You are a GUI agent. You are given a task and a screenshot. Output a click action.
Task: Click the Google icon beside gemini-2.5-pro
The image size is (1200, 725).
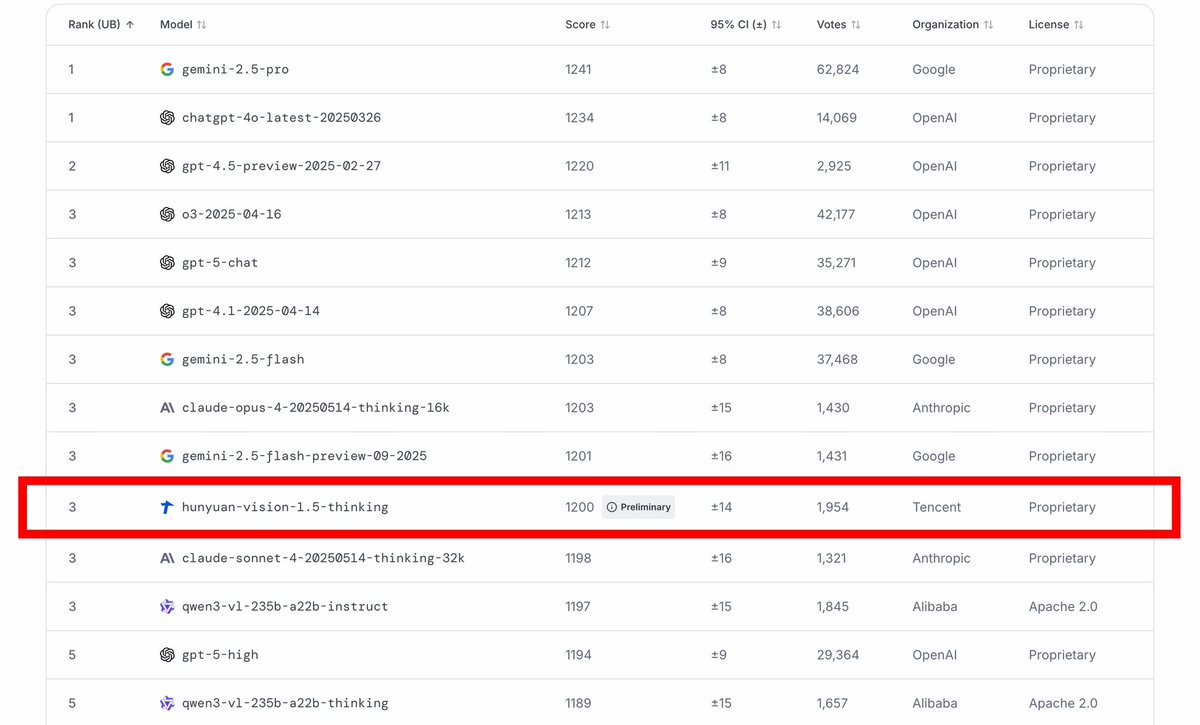coord(167,70)
